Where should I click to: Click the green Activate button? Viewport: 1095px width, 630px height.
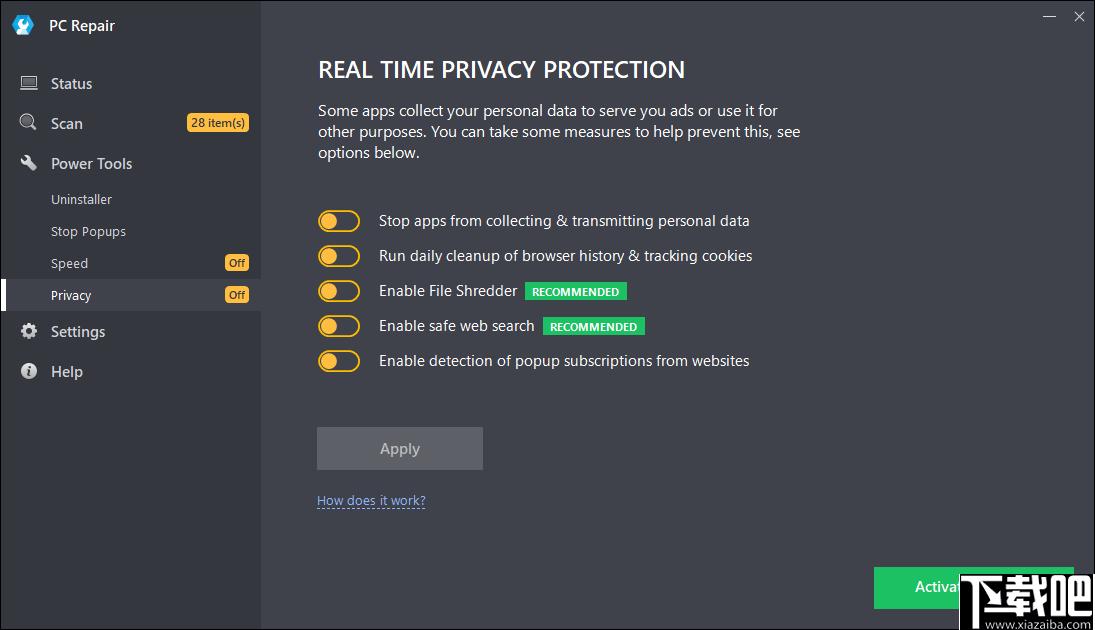point(918,587)
